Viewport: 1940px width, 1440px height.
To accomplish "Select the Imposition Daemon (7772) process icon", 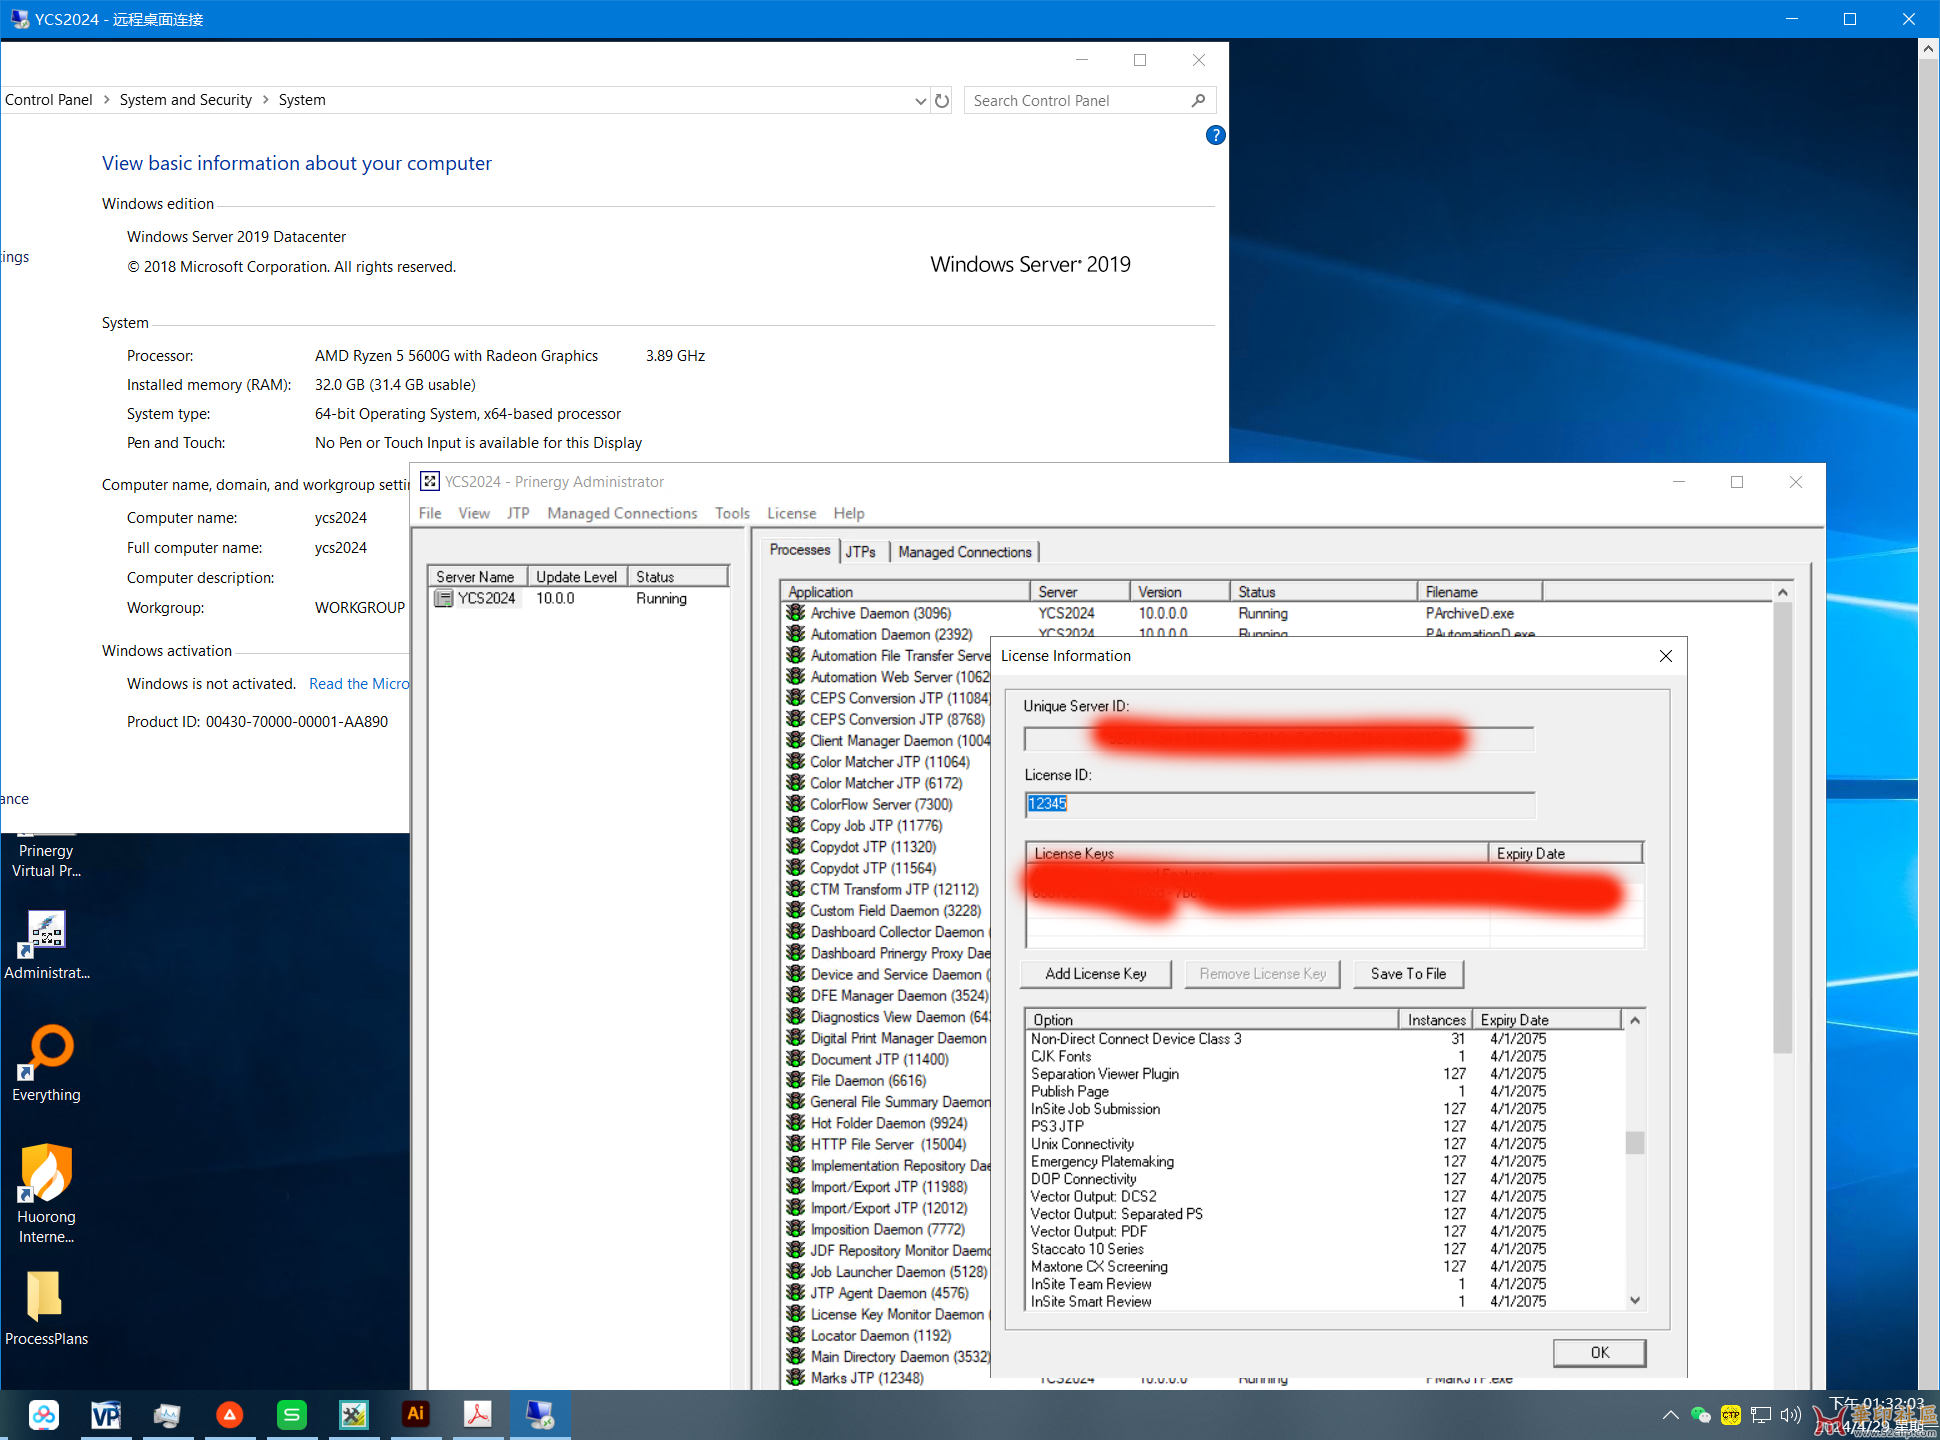I will pos(796,1229).
